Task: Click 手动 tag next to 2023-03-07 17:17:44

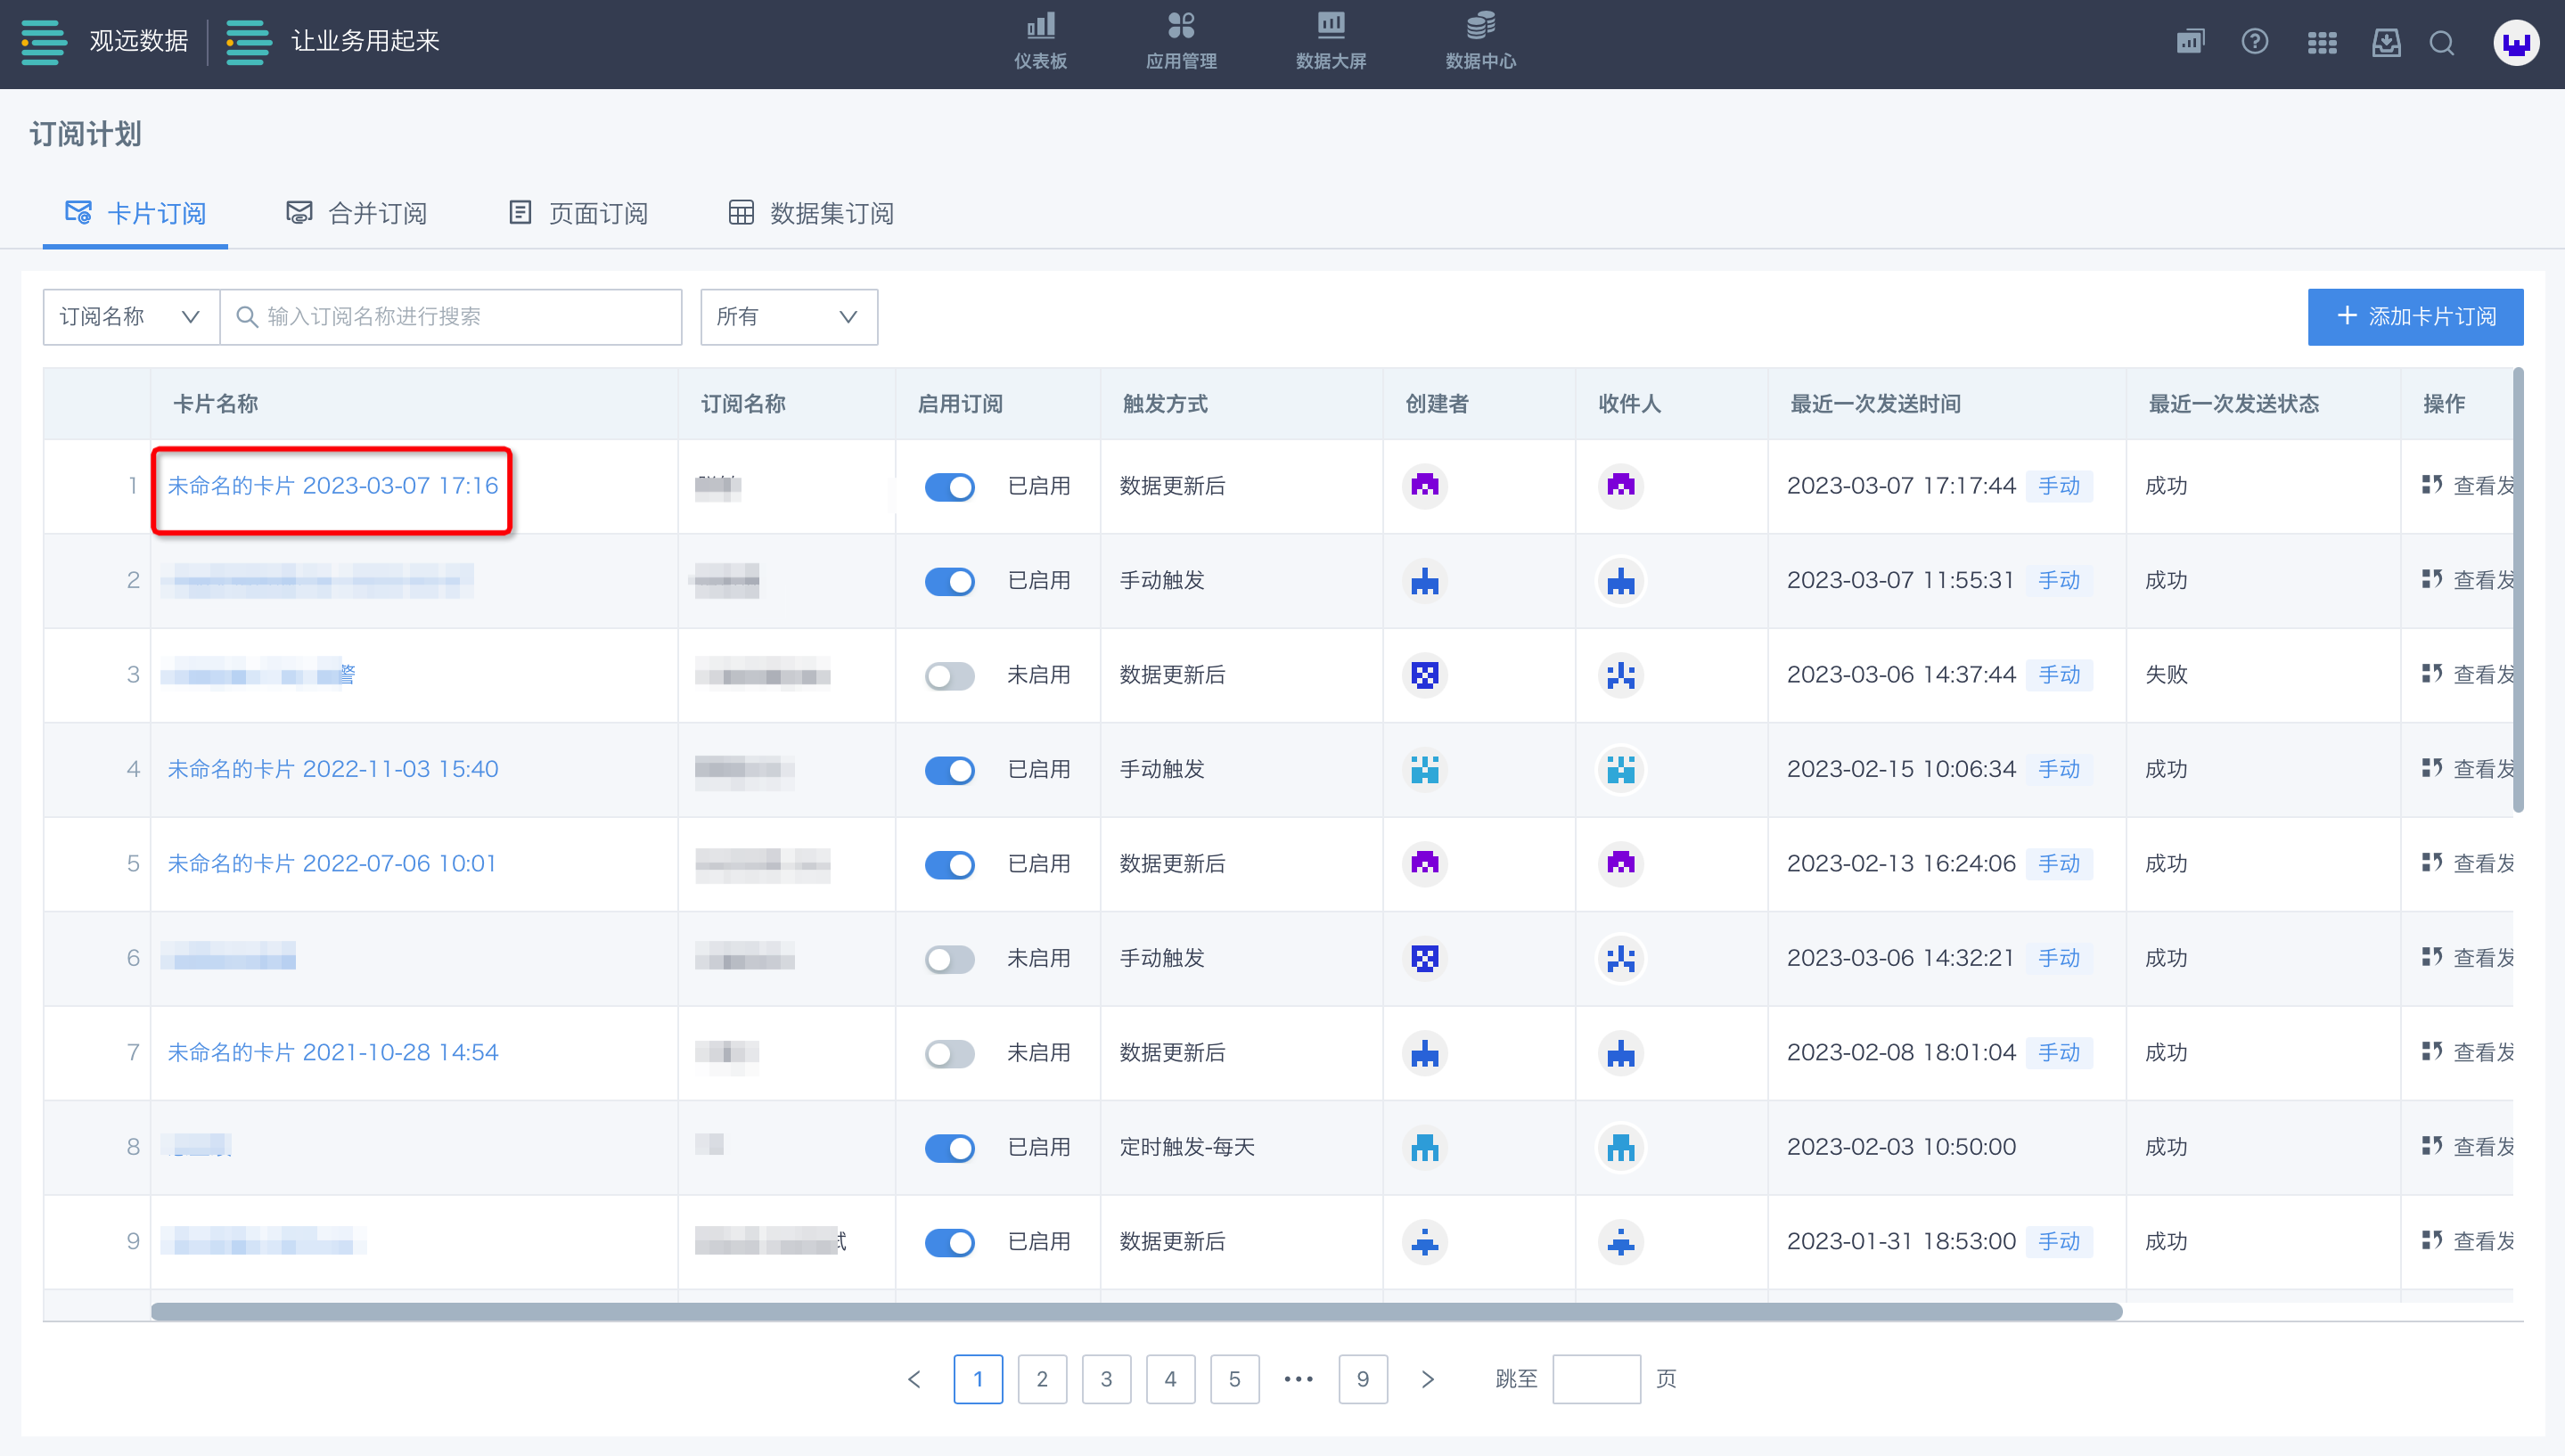Action: tap(2058, 486)
